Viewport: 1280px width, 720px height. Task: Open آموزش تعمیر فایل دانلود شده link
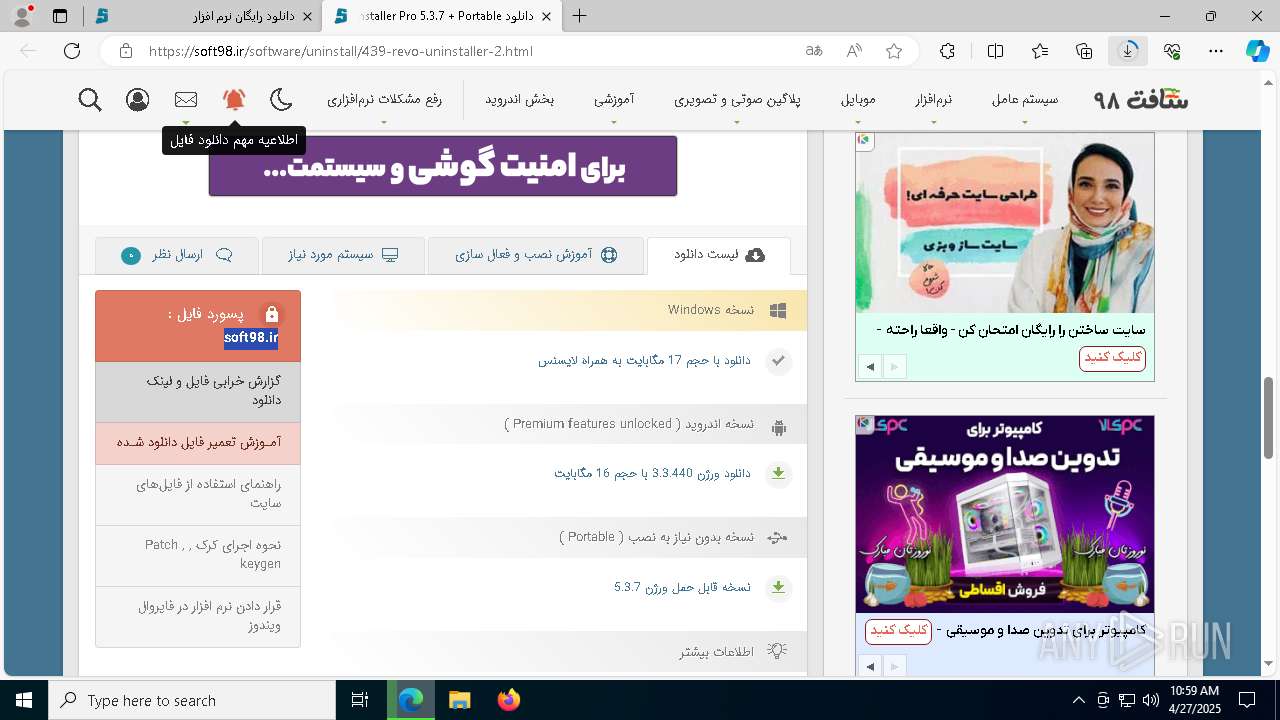point(198,443)
